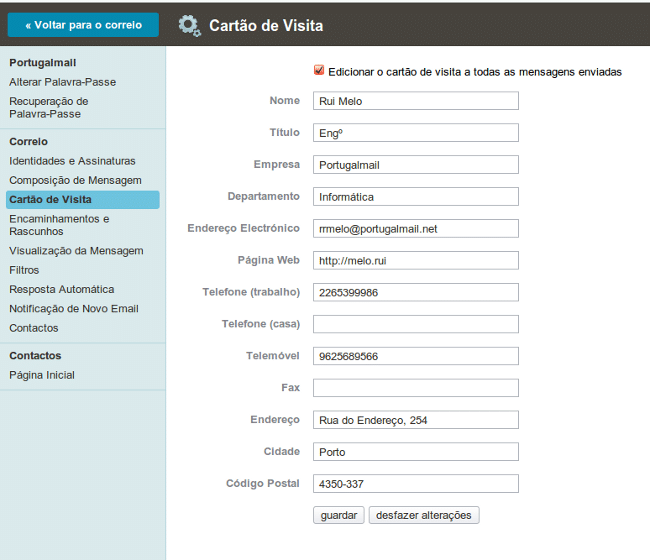This screenshot has height=560, width=650.
Task: Select Filtros in the sidebar
Action: point(24,270)
